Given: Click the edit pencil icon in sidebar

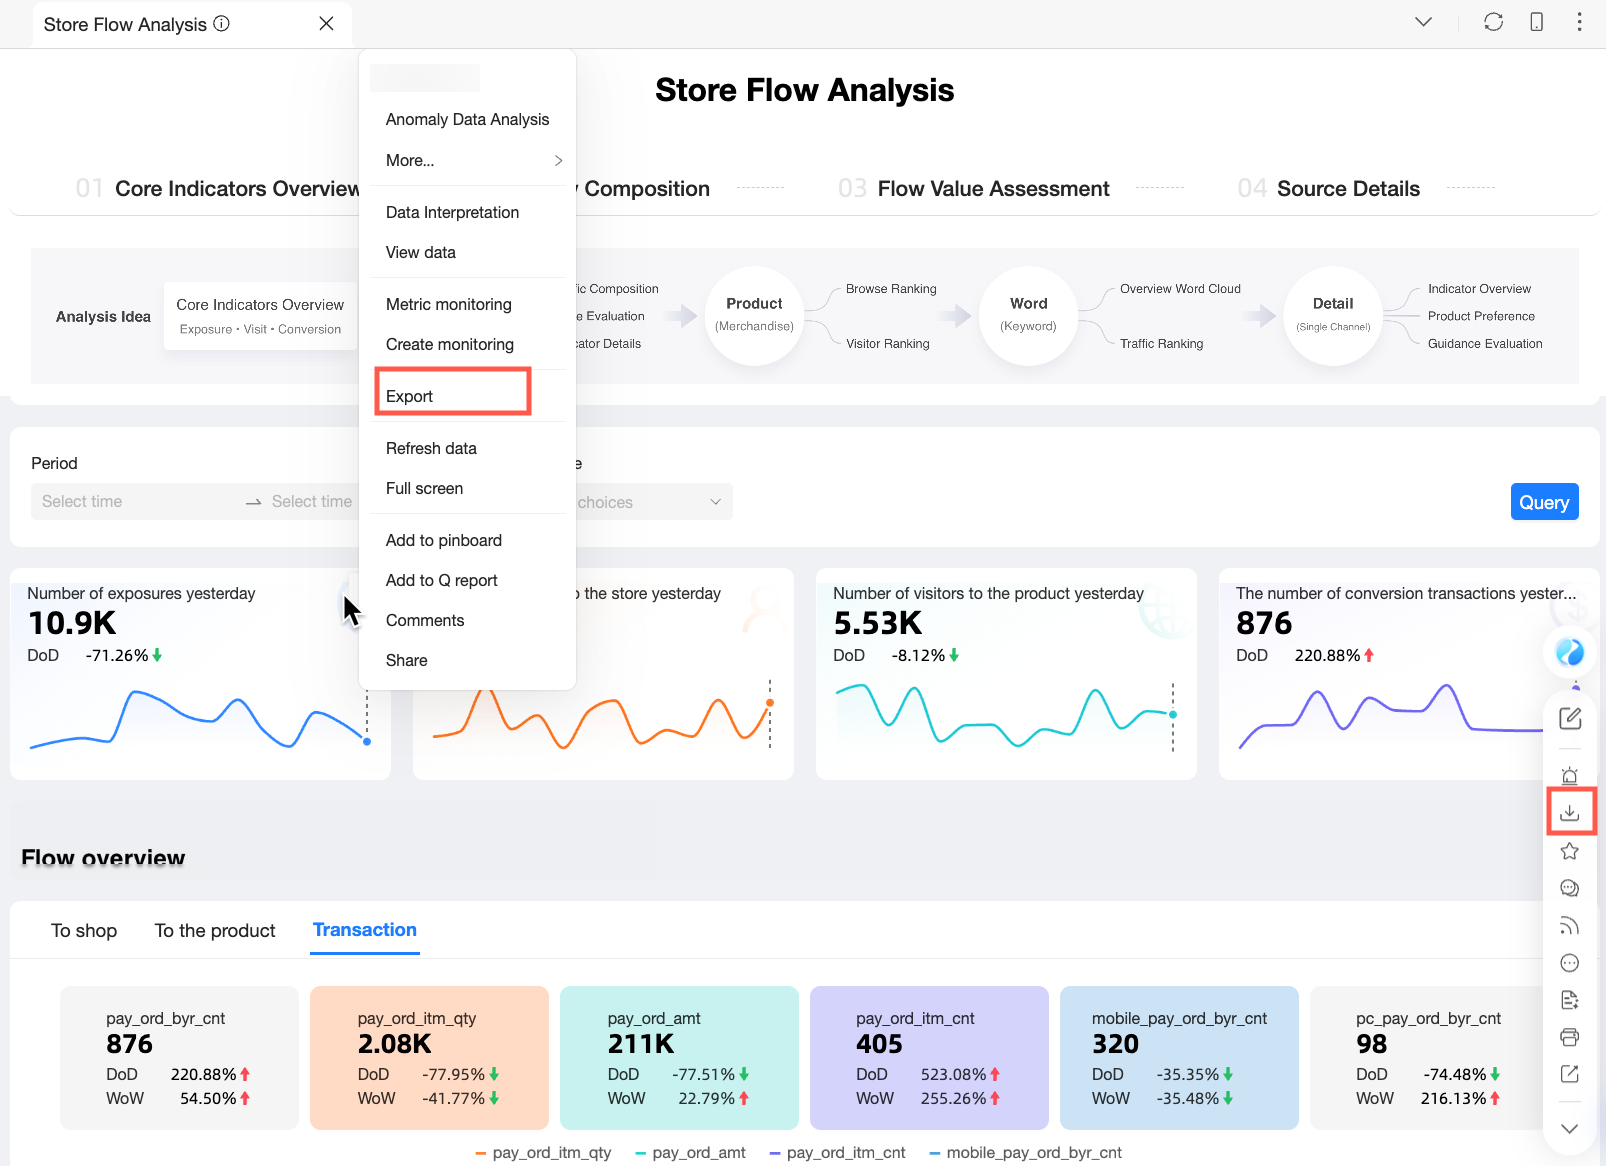Looking at the screenshot, I should coord(1569,718).
